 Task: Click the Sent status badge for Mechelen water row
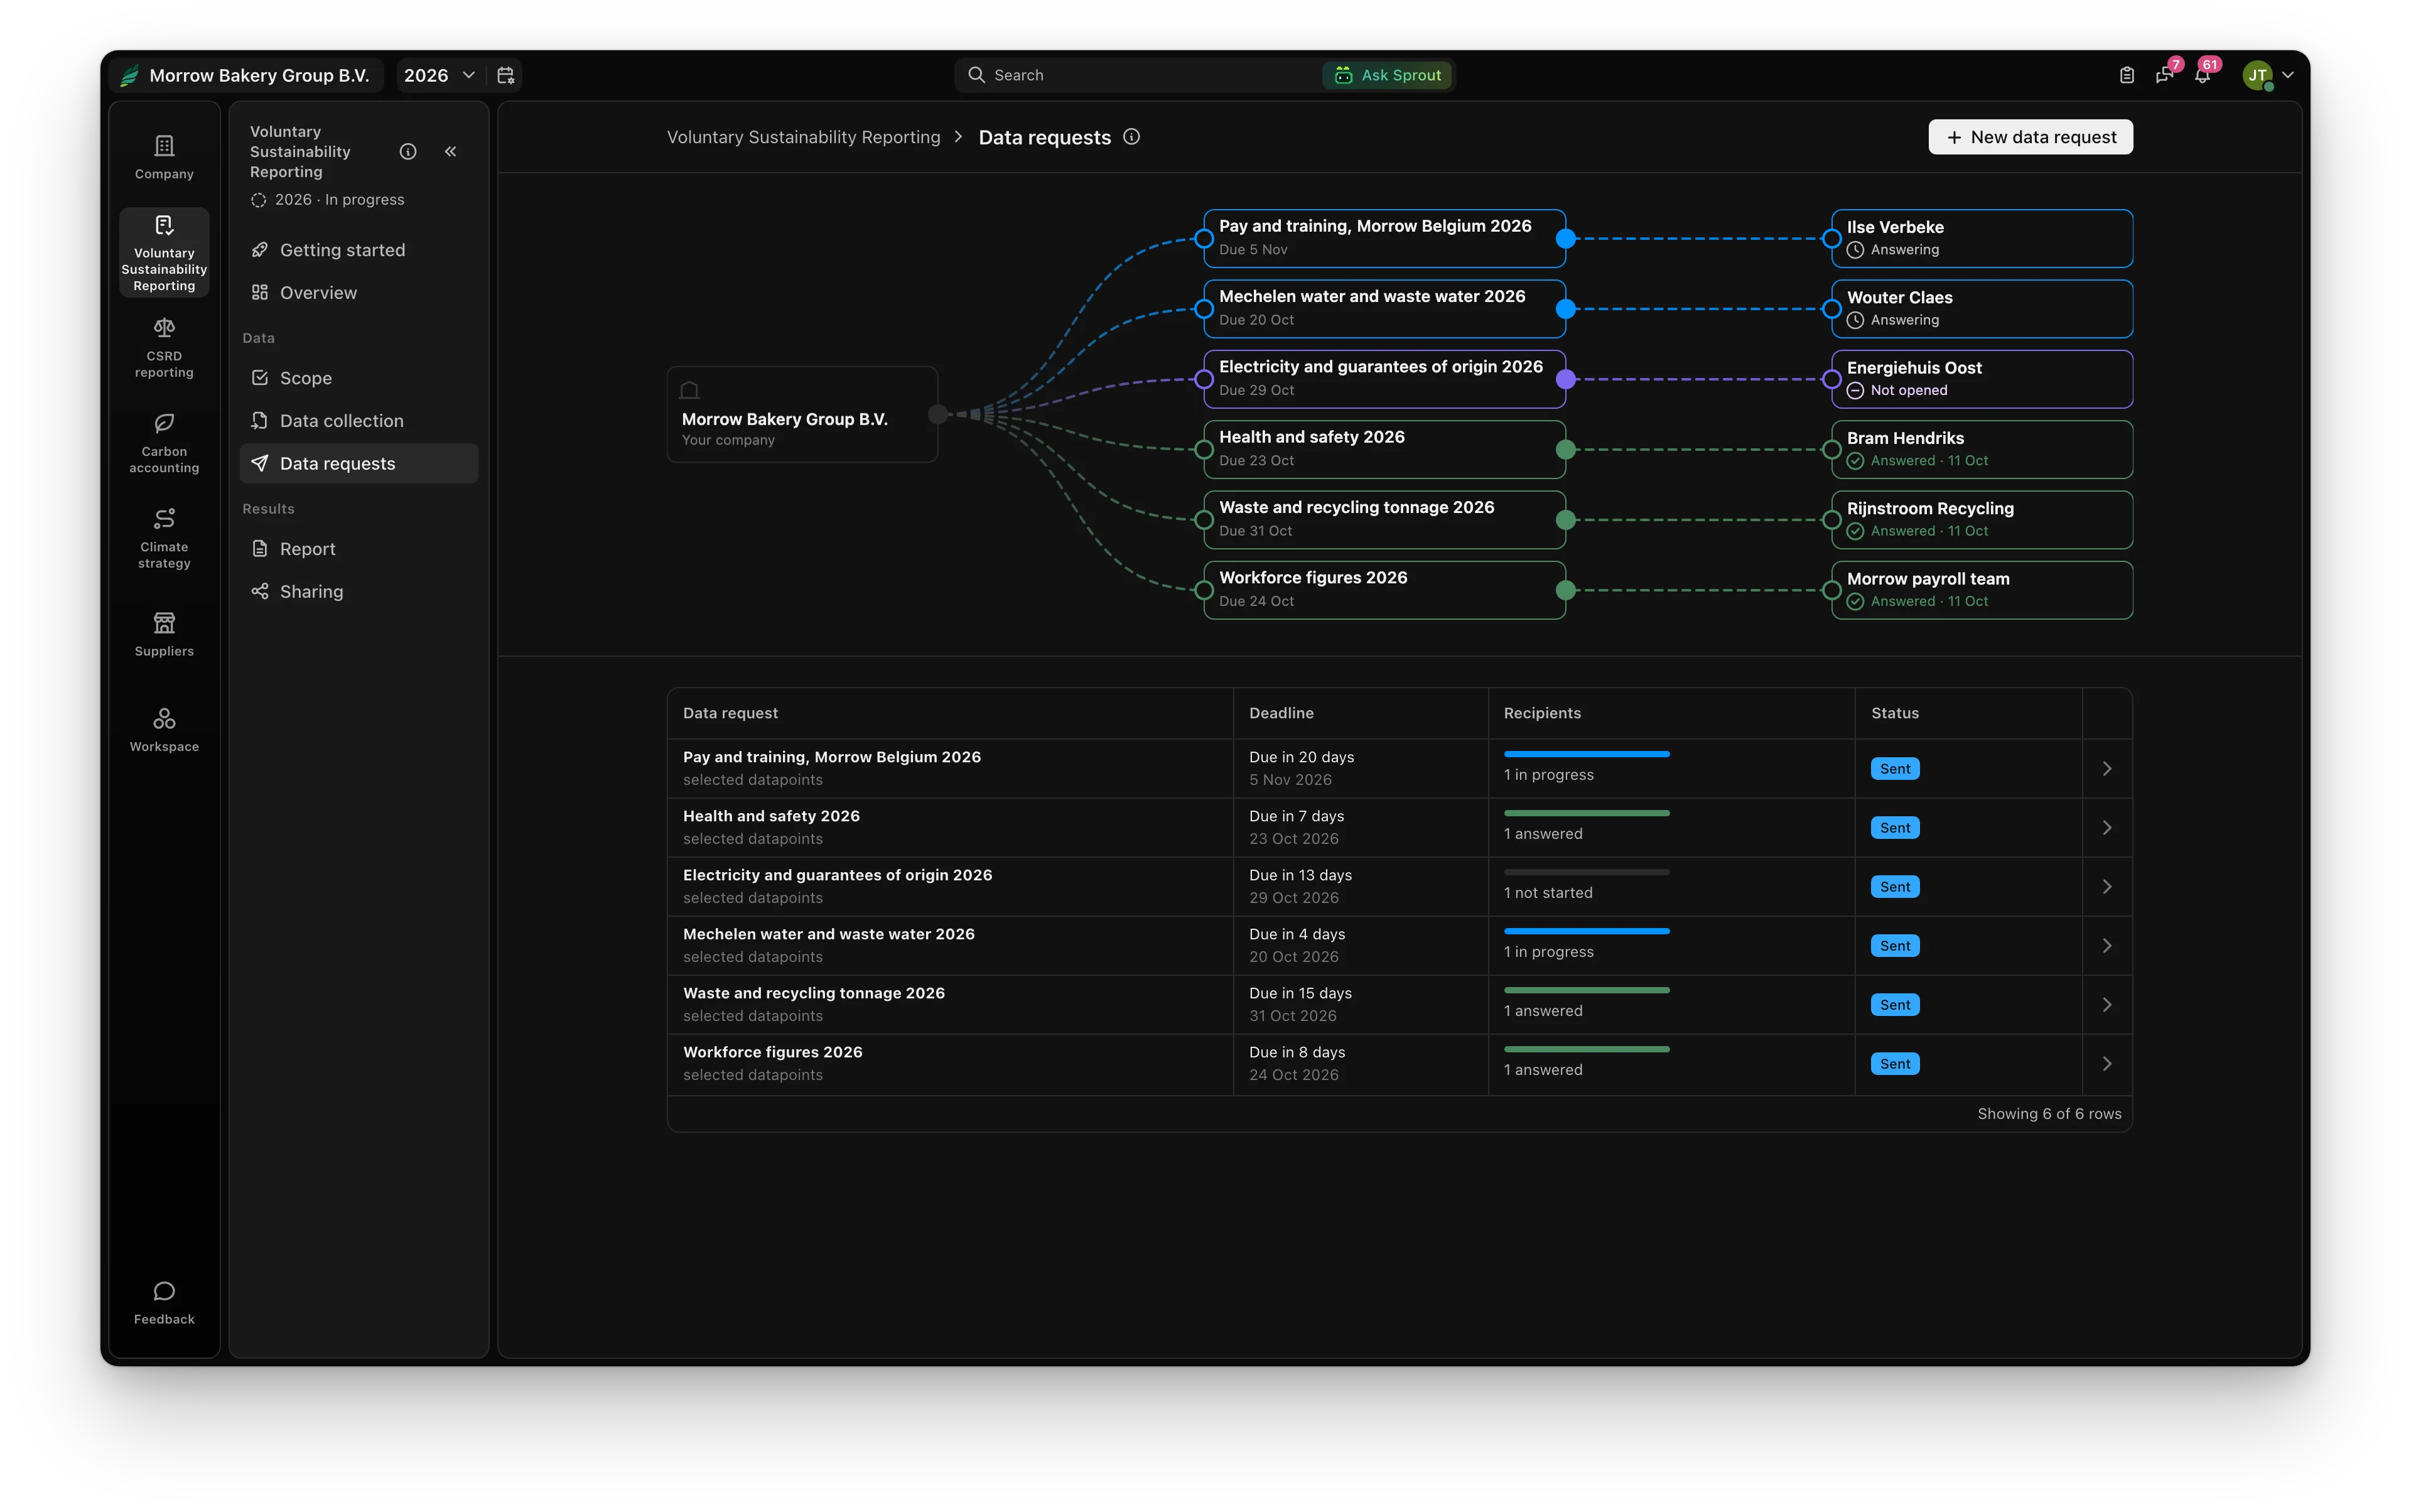tap(1894, 946)
